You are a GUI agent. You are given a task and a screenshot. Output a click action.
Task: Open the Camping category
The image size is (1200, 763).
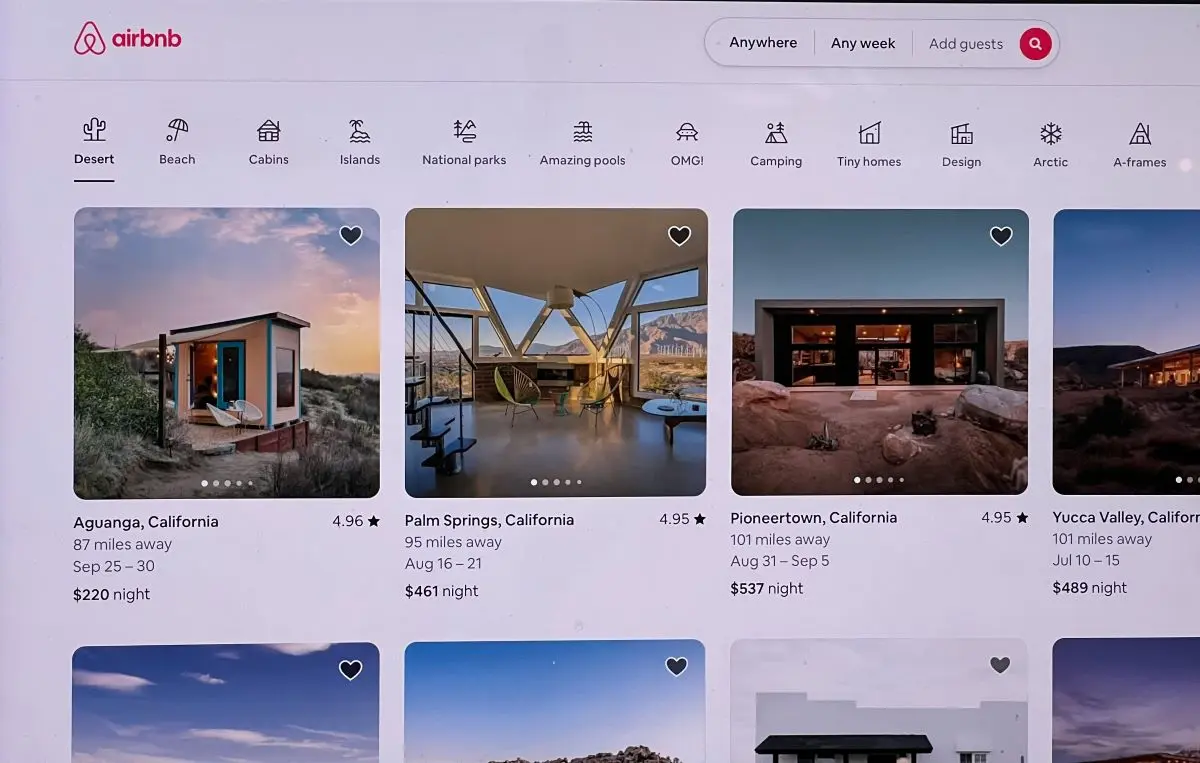coord(775,140)
